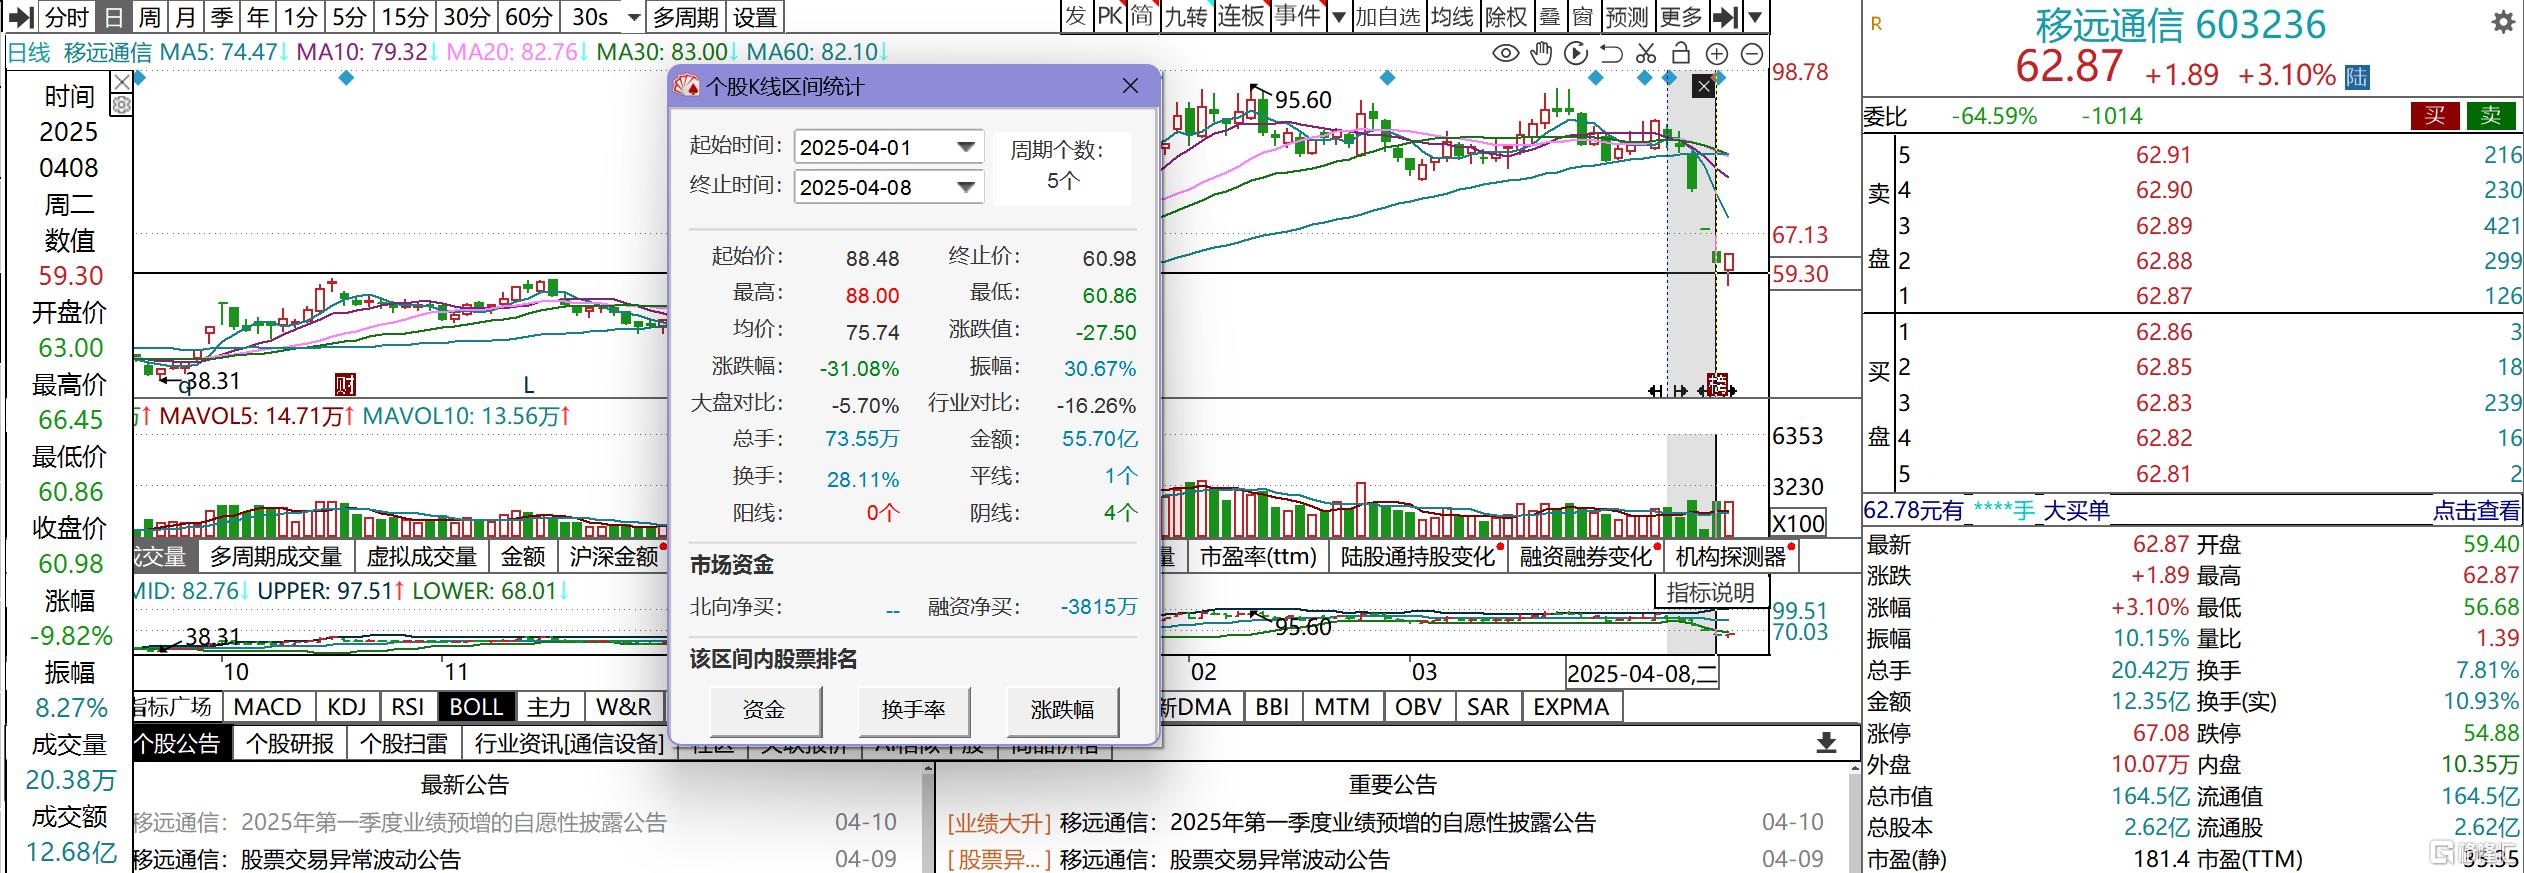
Task: Open the settings gear beside stock title
Action: click(x=2502, y=22)
